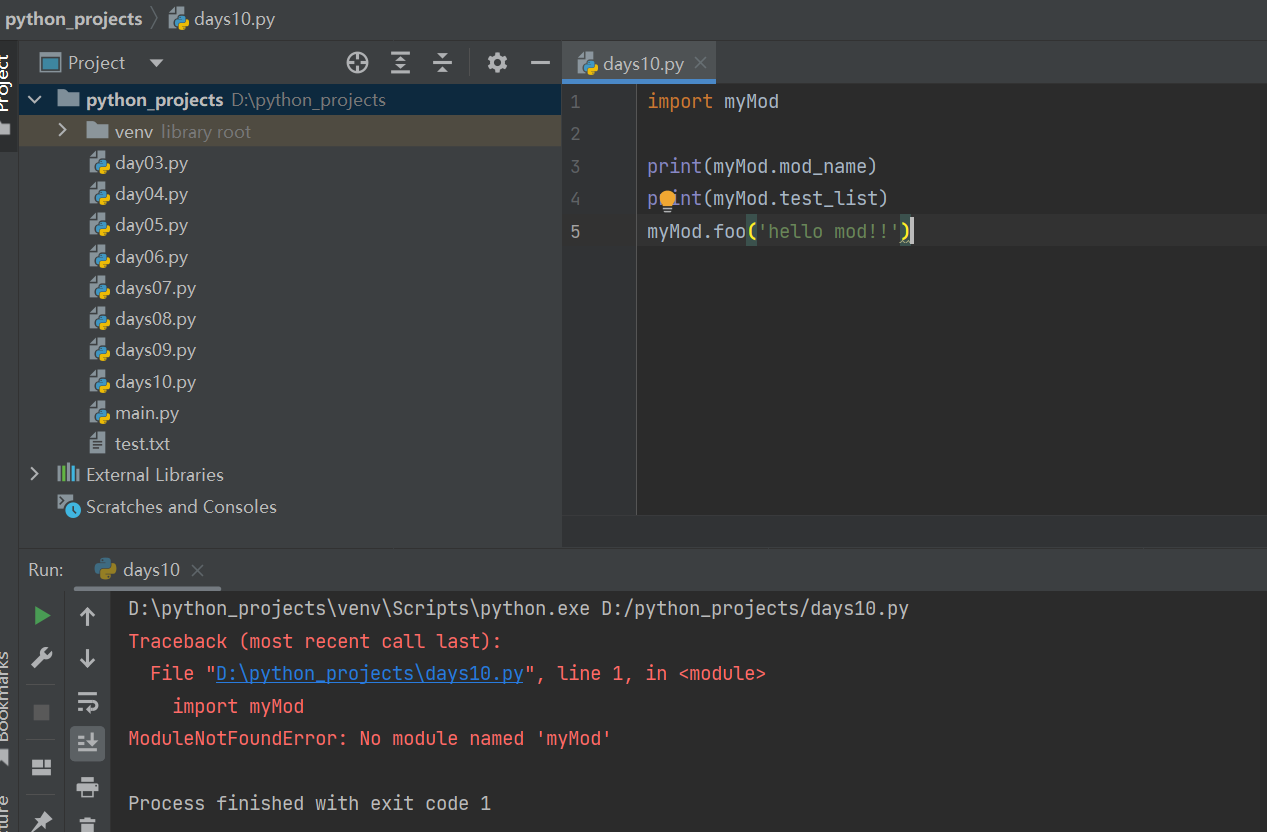The image size is (1267, 832).
Task: Click the Down the Stack Trace arrow
Action: coord(87,658)
